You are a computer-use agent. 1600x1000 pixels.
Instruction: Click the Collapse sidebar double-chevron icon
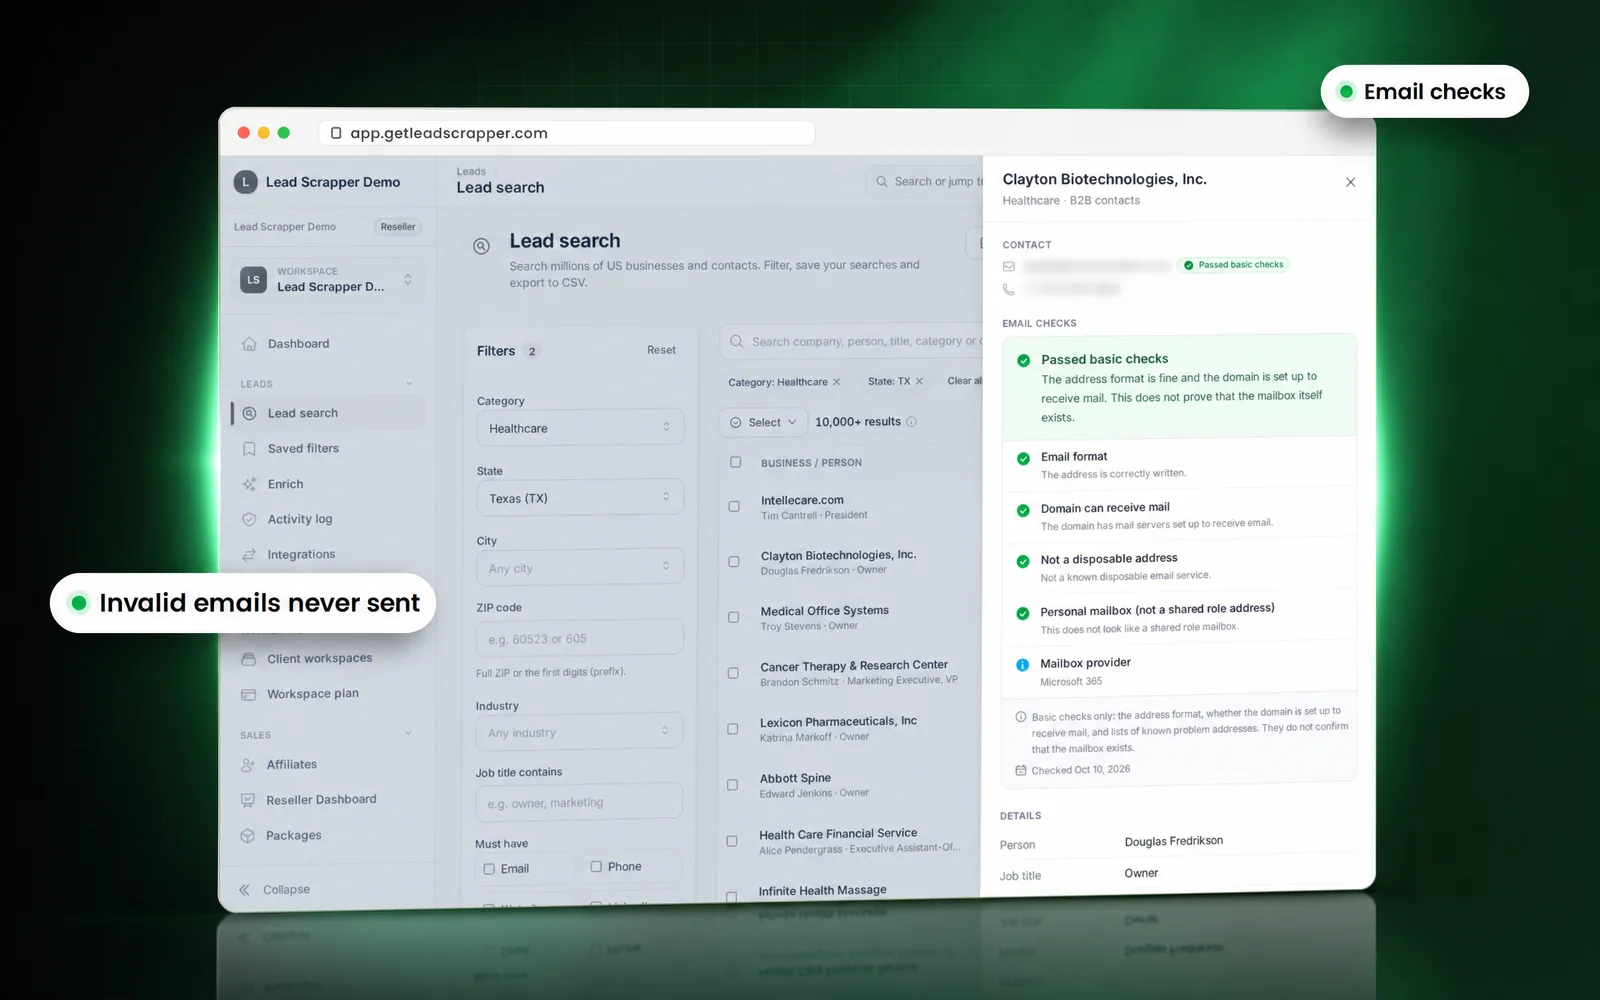coord(244,890)
